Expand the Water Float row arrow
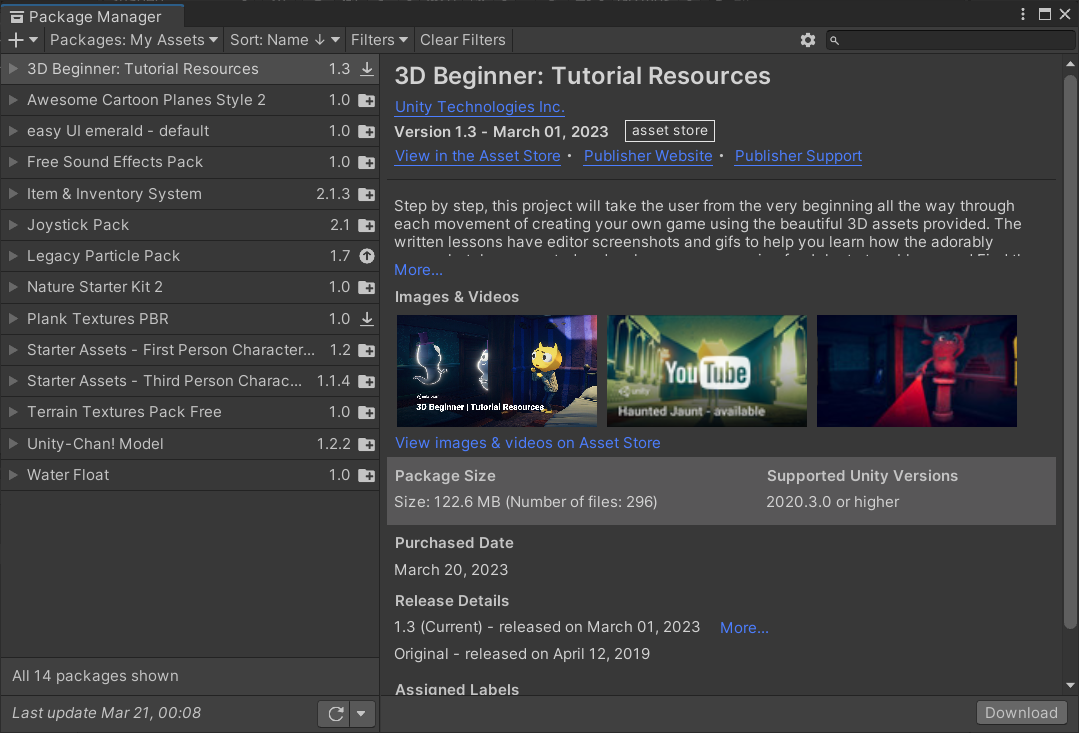Viewport: 1079px width, 733px height. (13, 475)
